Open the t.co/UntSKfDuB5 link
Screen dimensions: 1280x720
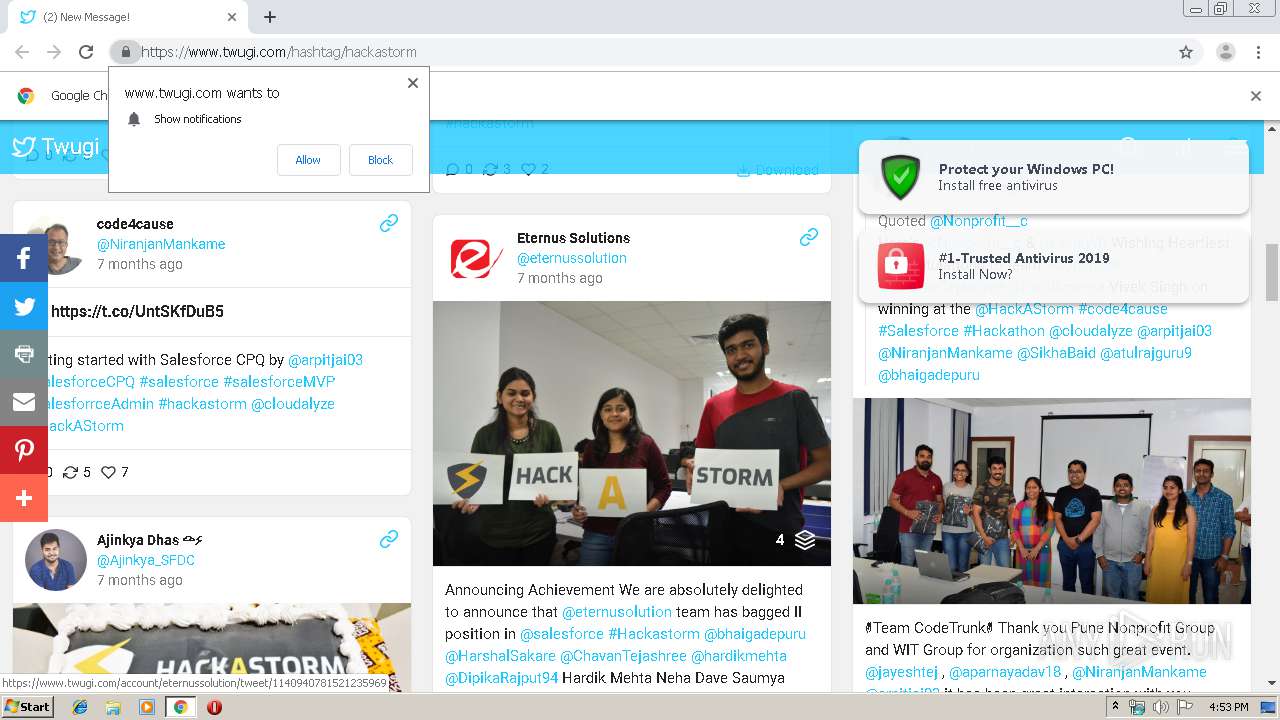point(137,311)
